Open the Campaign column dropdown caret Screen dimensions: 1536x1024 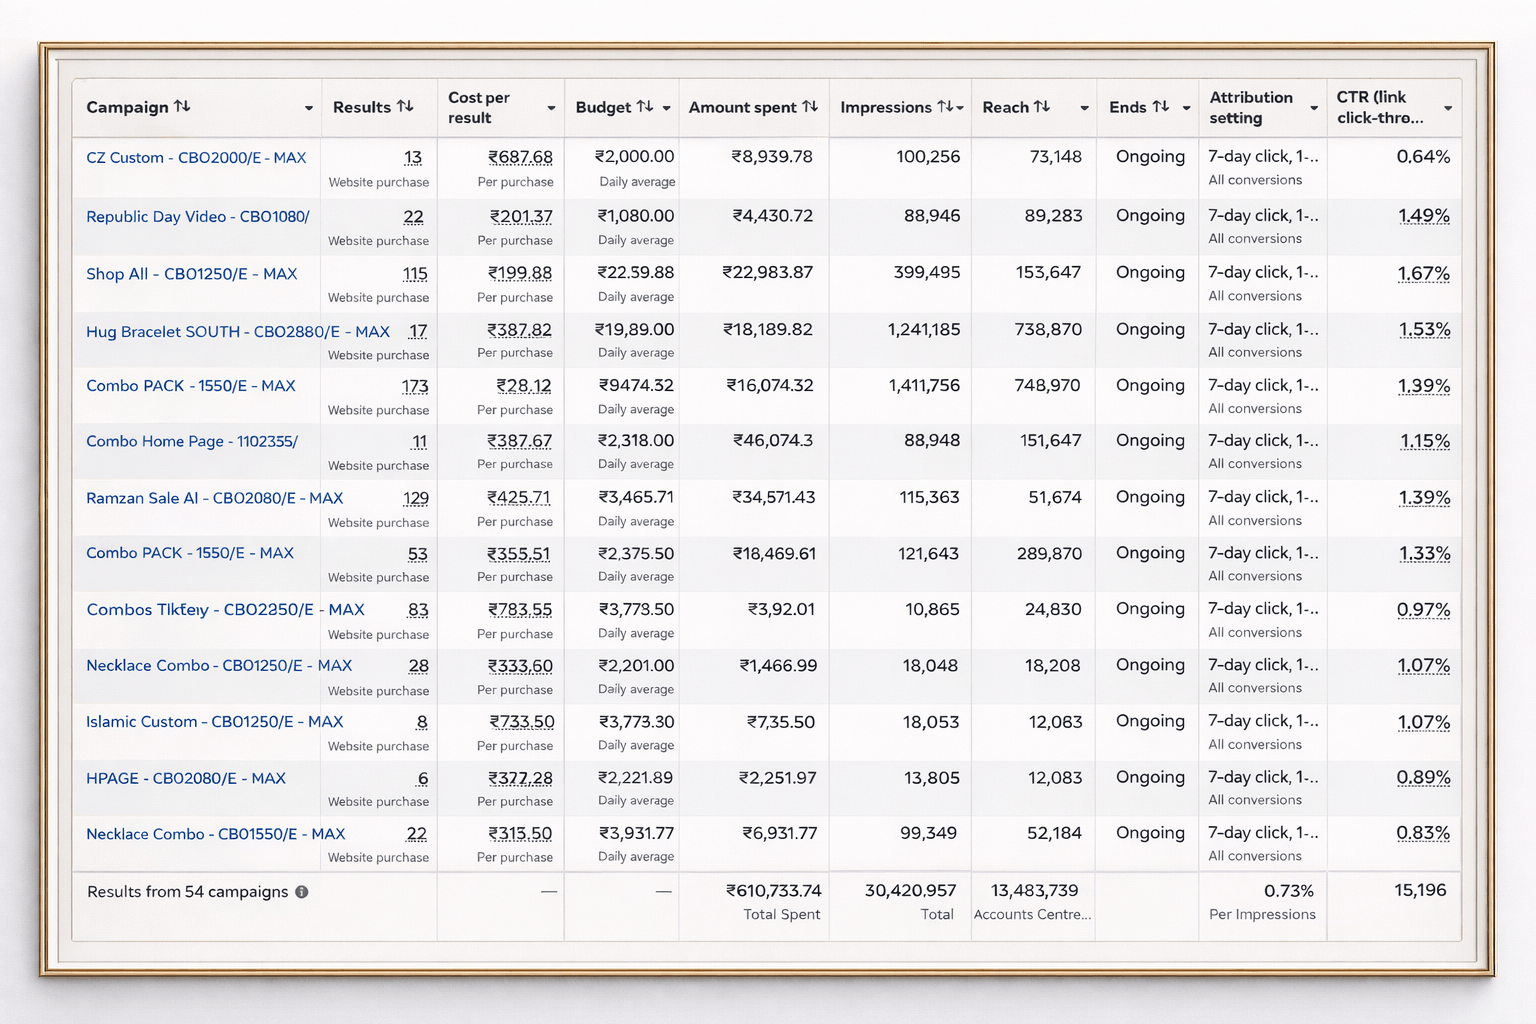tap(309, 108)
